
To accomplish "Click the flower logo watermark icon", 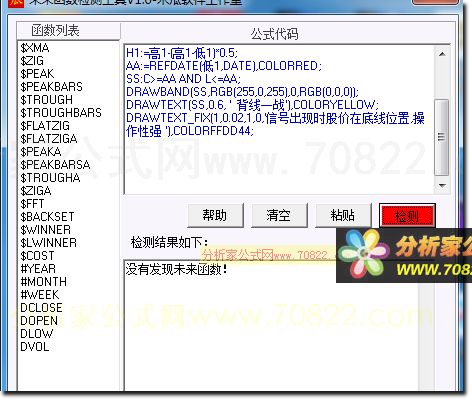I will point(364,254).
